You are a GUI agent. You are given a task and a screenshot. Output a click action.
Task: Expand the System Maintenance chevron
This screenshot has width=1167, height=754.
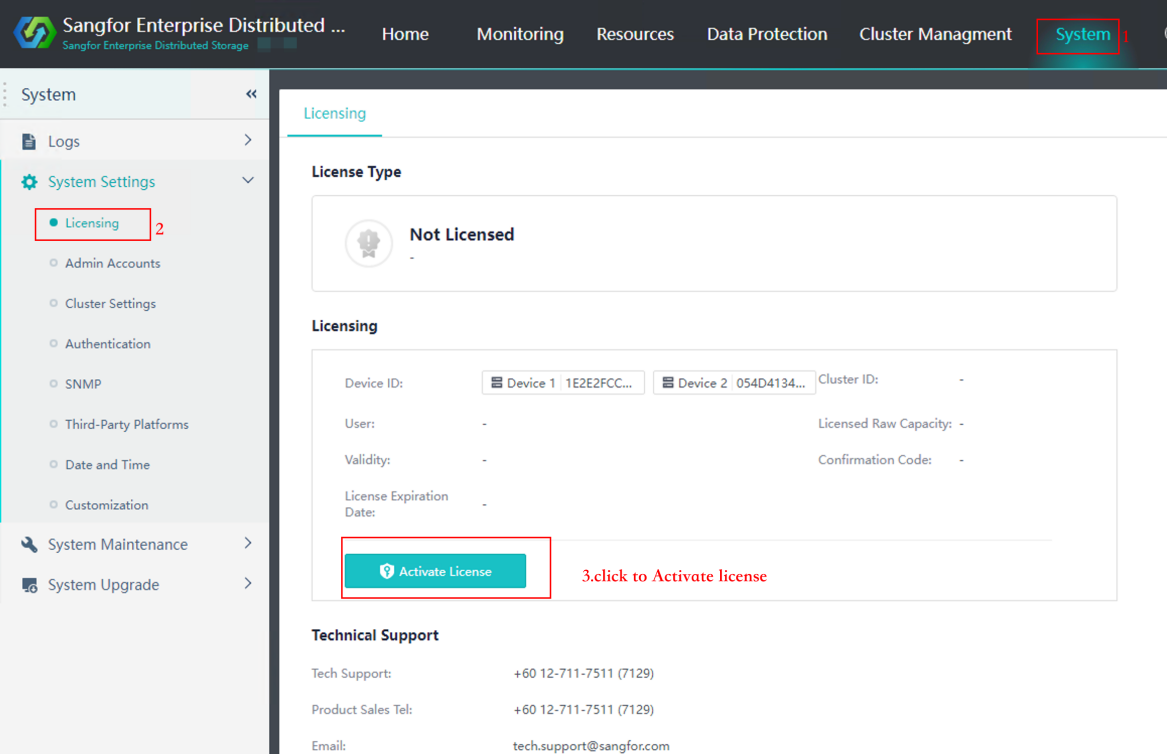248,543
